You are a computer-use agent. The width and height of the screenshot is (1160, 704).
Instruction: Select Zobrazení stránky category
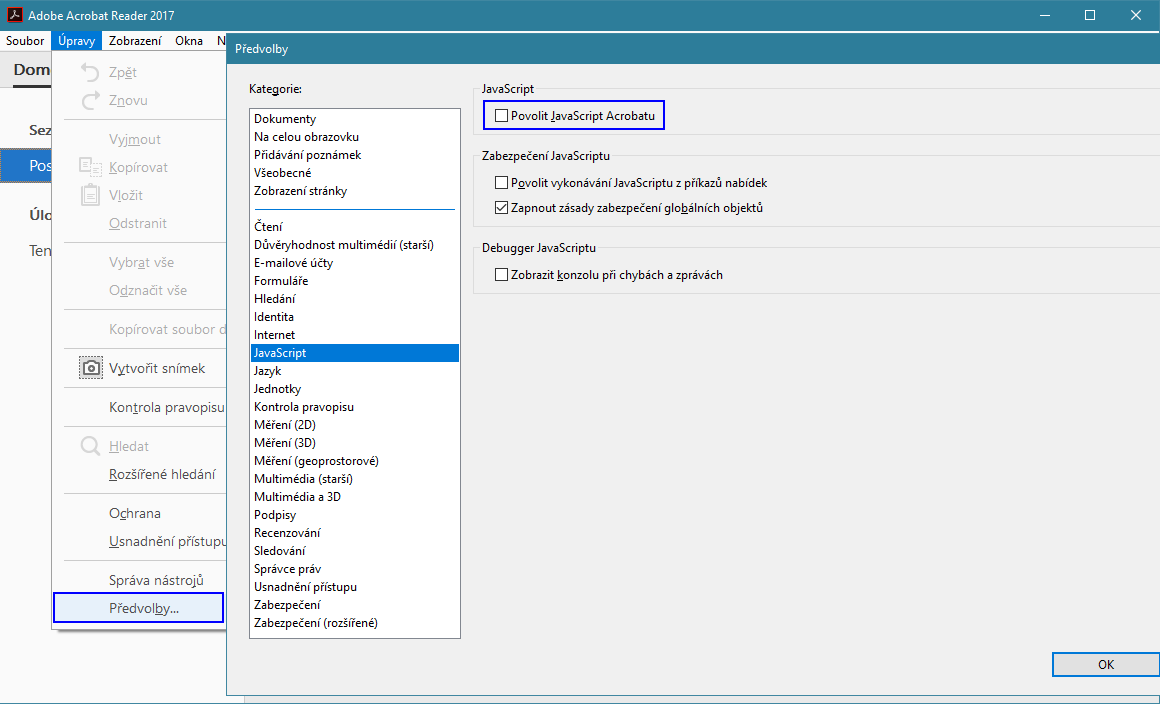pos(354,191)
